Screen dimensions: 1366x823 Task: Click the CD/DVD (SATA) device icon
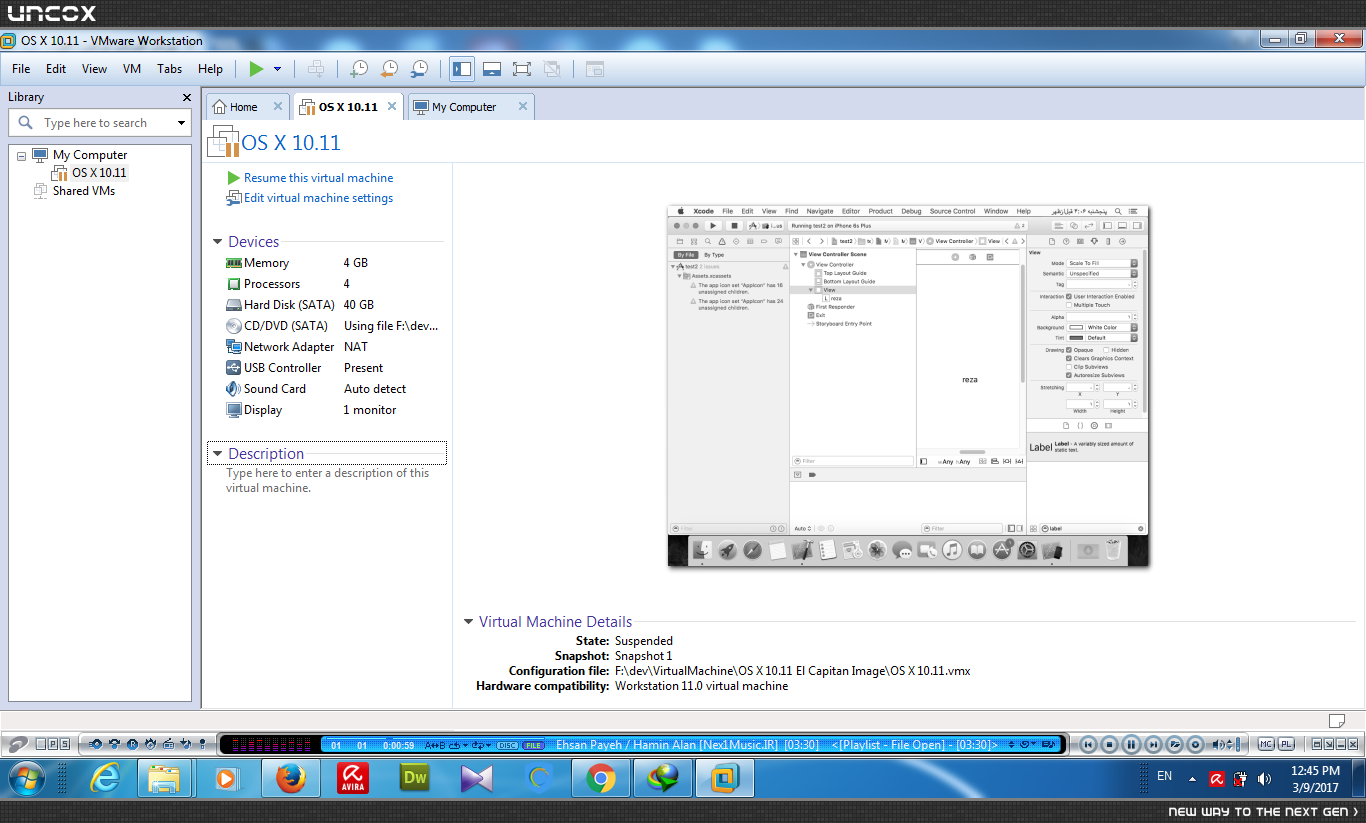click(x=234, y=326)
